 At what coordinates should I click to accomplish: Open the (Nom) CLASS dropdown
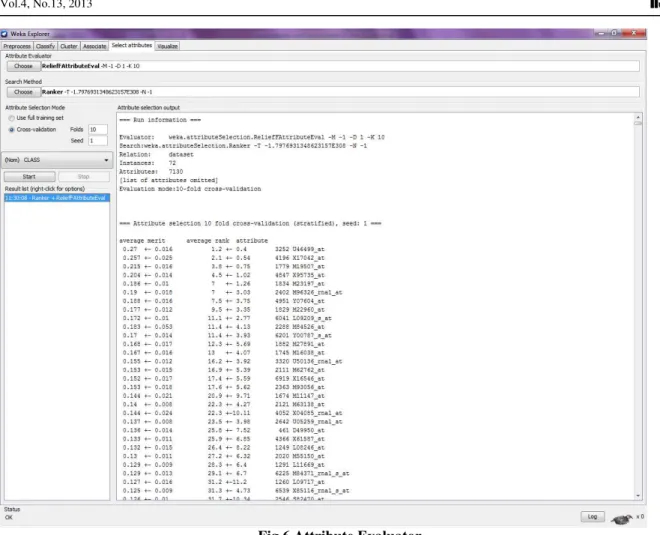coord(57,160)
